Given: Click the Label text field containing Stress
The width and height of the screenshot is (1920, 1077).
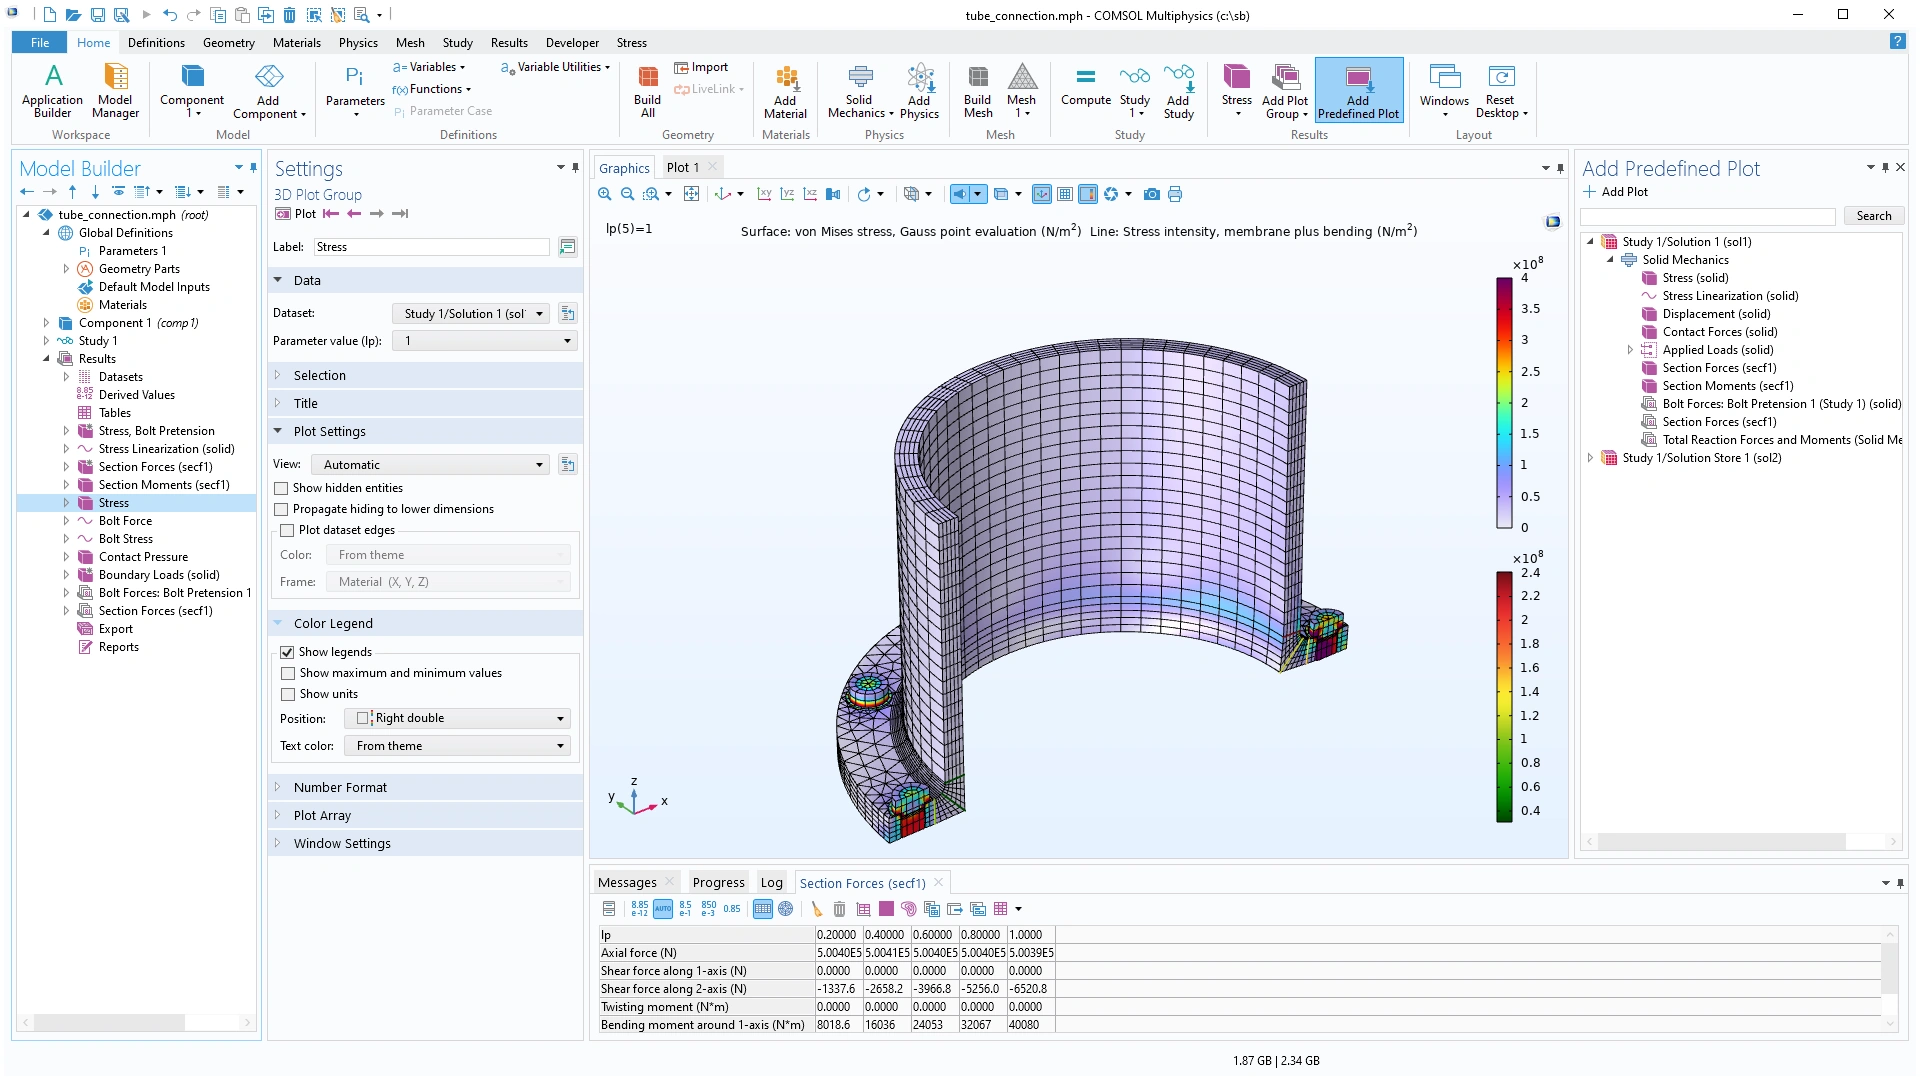Looking at the screenshot, I should pos(431,247).
